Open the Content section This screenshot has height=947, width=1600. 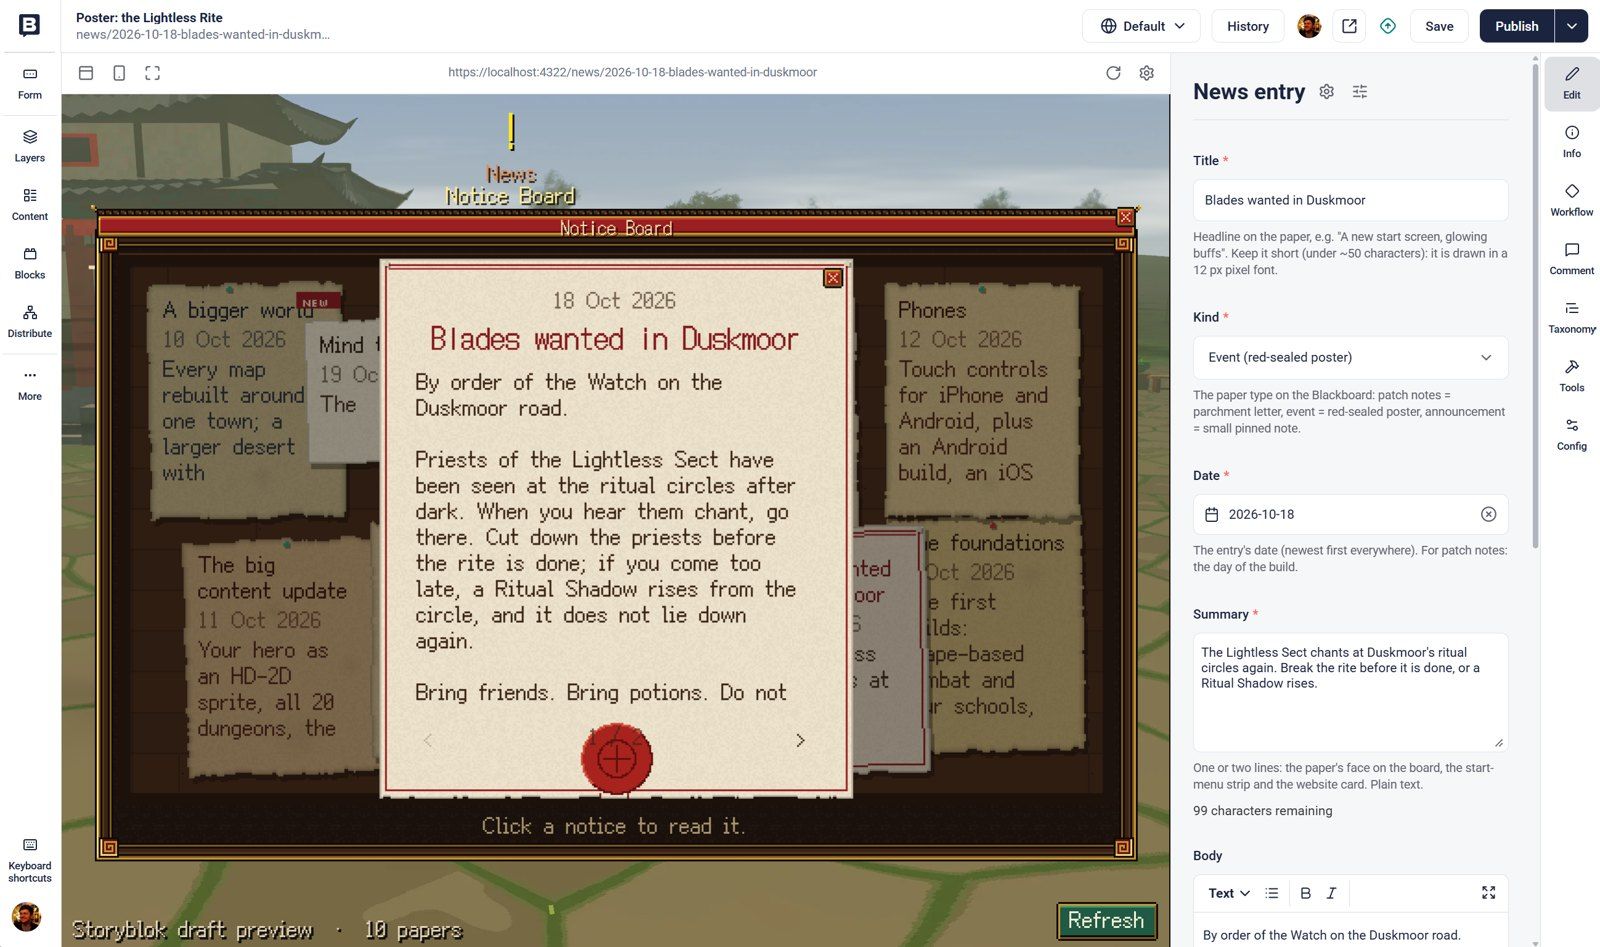30,204
